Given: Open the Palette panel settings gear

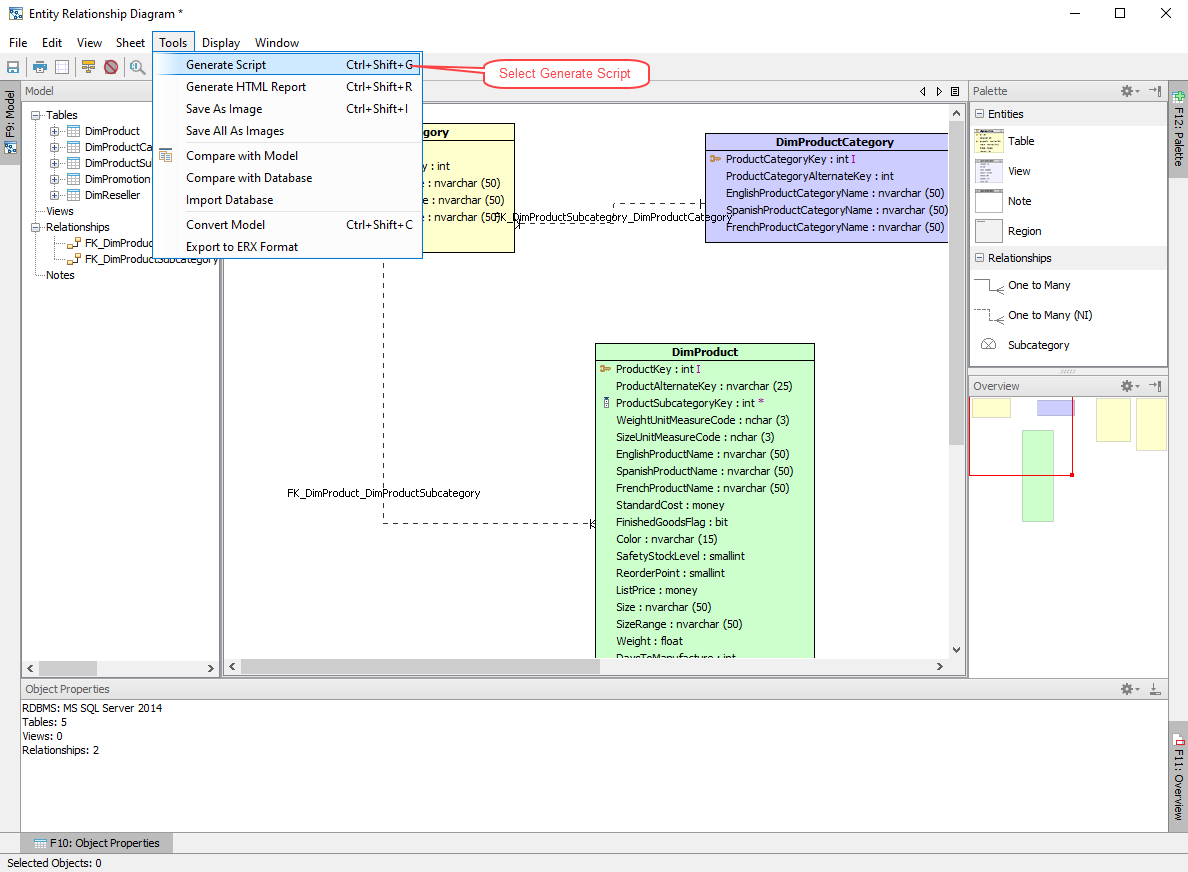Looking at the screenshot, I should point(1128,90).
